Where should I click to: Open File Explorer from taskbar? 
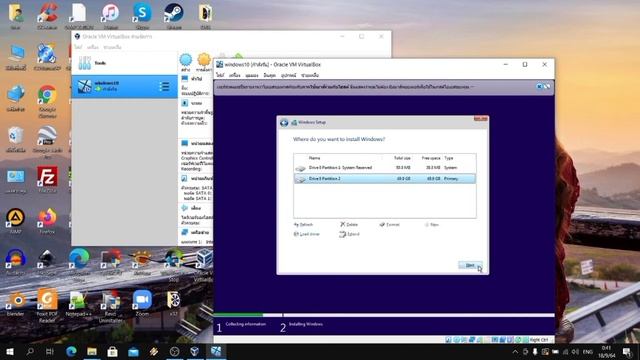[92, 351]
